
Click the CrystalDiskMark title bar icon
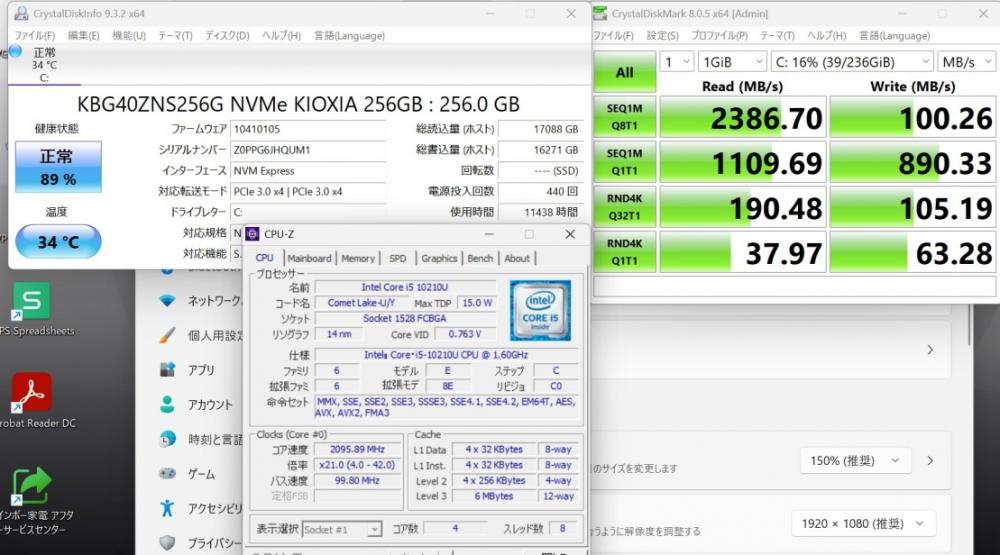coord(601,13)
